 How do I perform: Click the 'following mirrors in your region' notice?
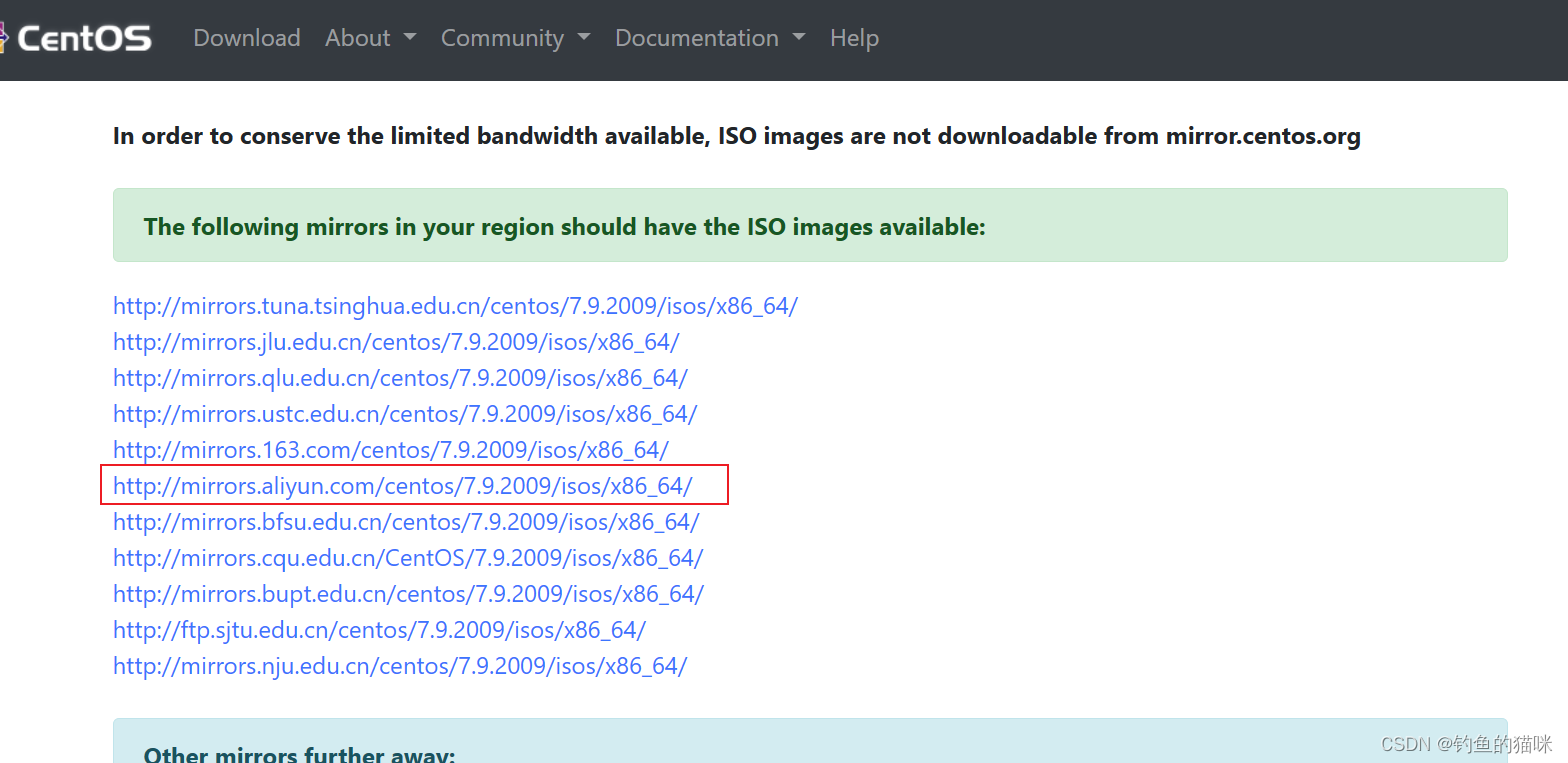[x=810, y=225]
